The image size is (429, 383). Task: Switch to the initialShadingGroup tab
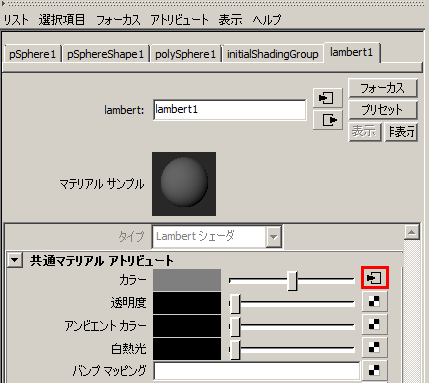coord(273,54)
